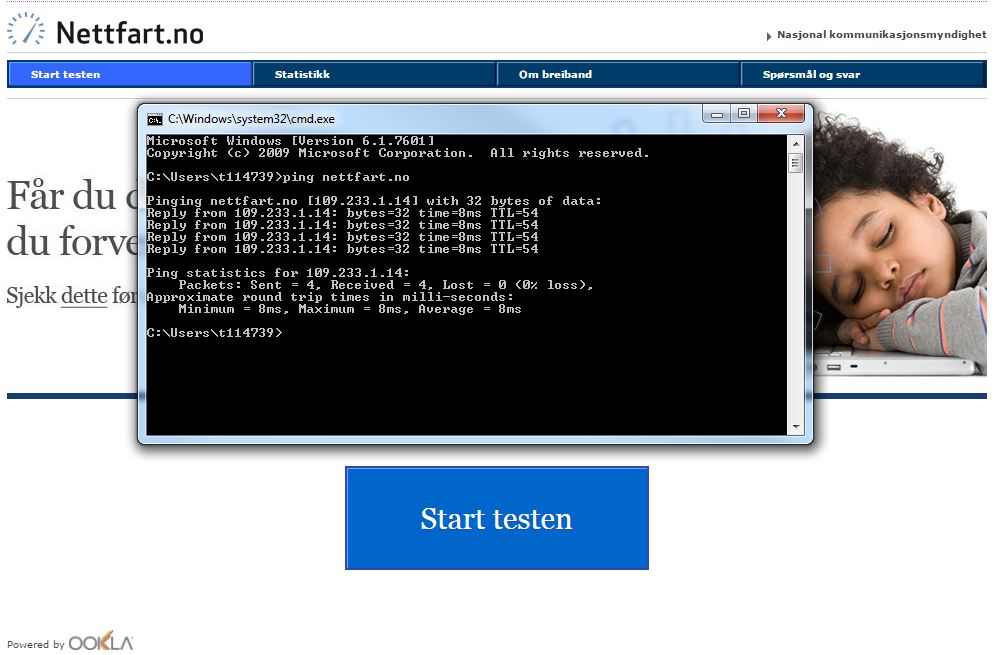The height and width of the screenshot is (655, 998).
Task: Open the Om breiband tab
Action: (619, 74)
